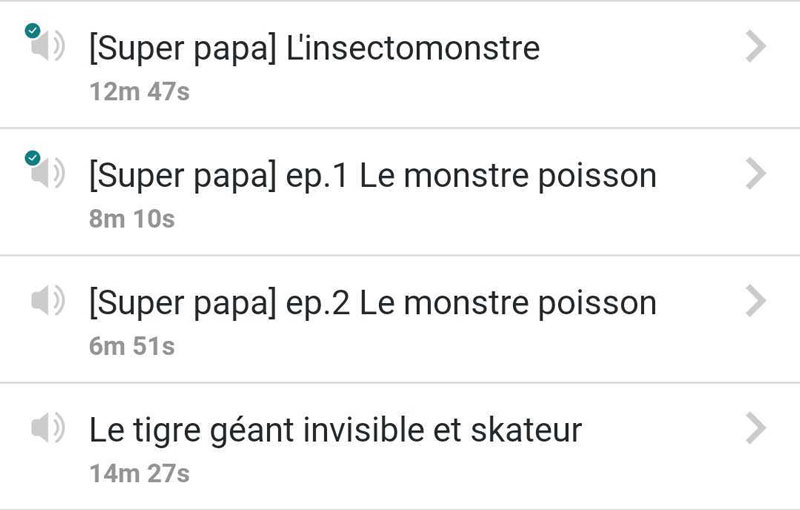Tap speaker icon for L'insectomonstre recording
This screenshot has height=510, width=800.
coord(48,46)
